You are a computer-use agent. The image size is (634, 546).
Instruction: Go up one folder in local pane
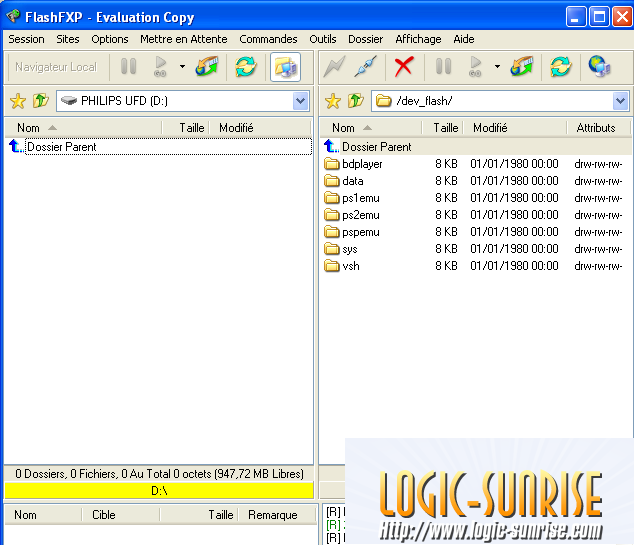point(41,101)
